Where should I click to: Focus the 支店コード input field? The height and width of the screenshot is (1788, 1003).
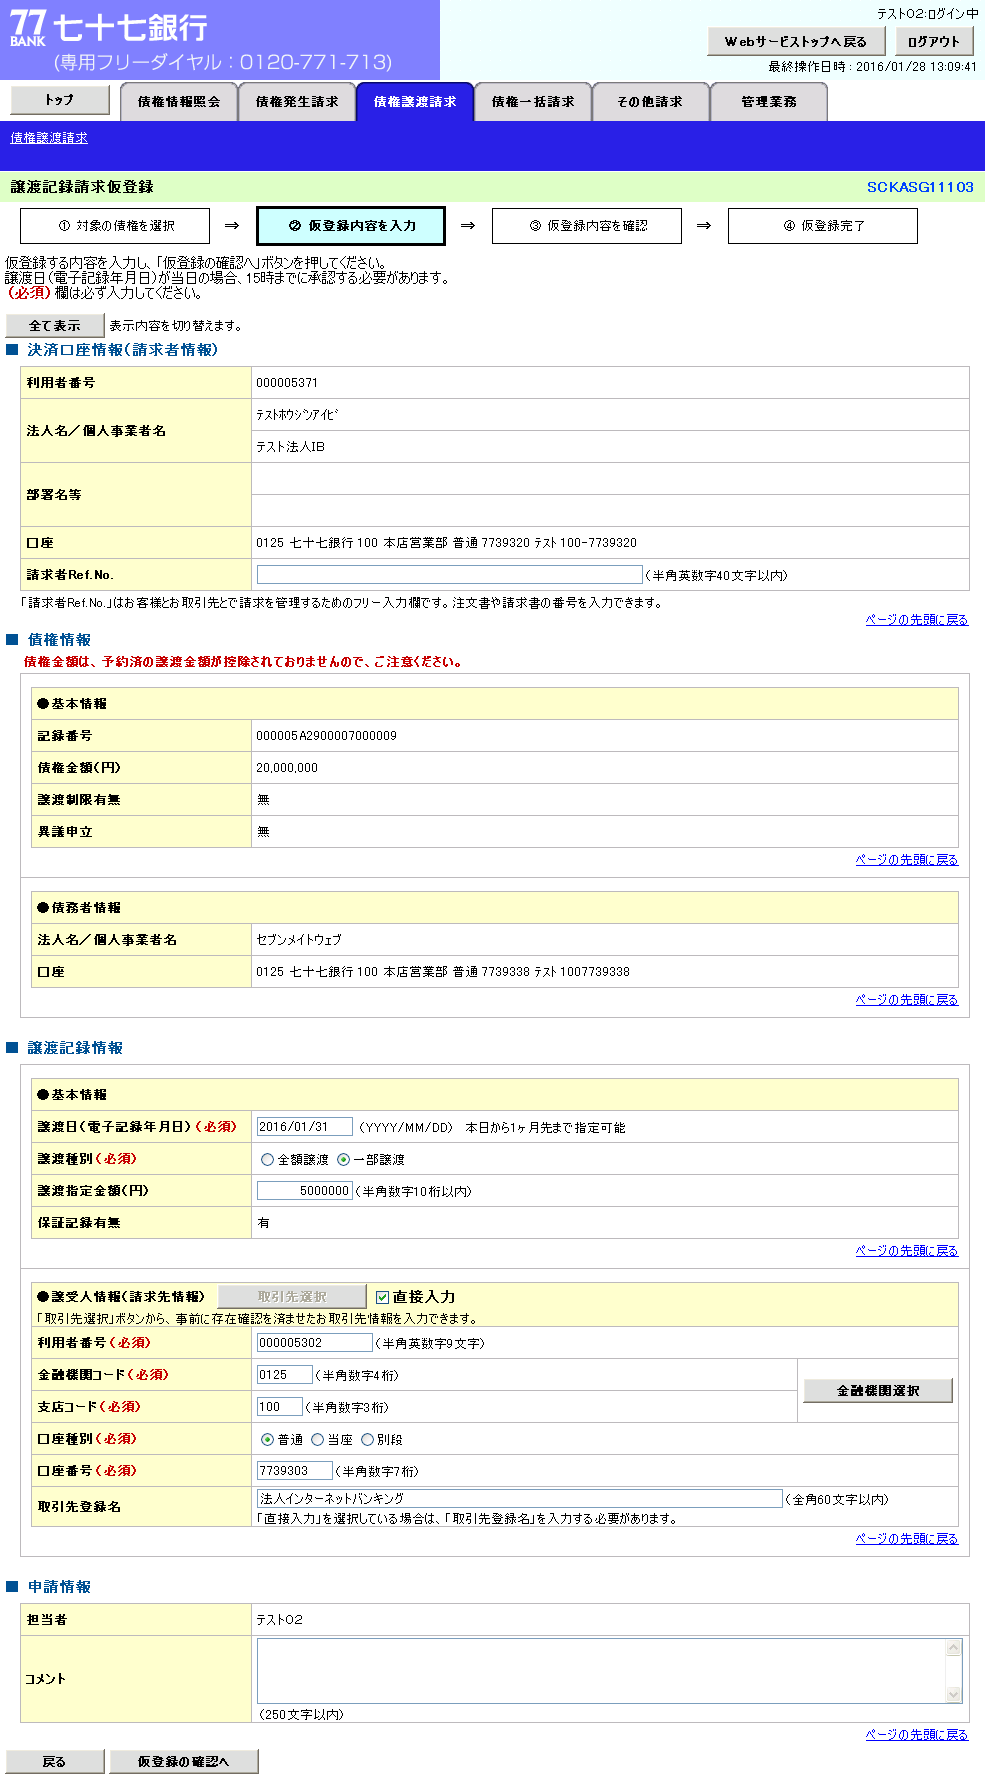(280, 1407)
